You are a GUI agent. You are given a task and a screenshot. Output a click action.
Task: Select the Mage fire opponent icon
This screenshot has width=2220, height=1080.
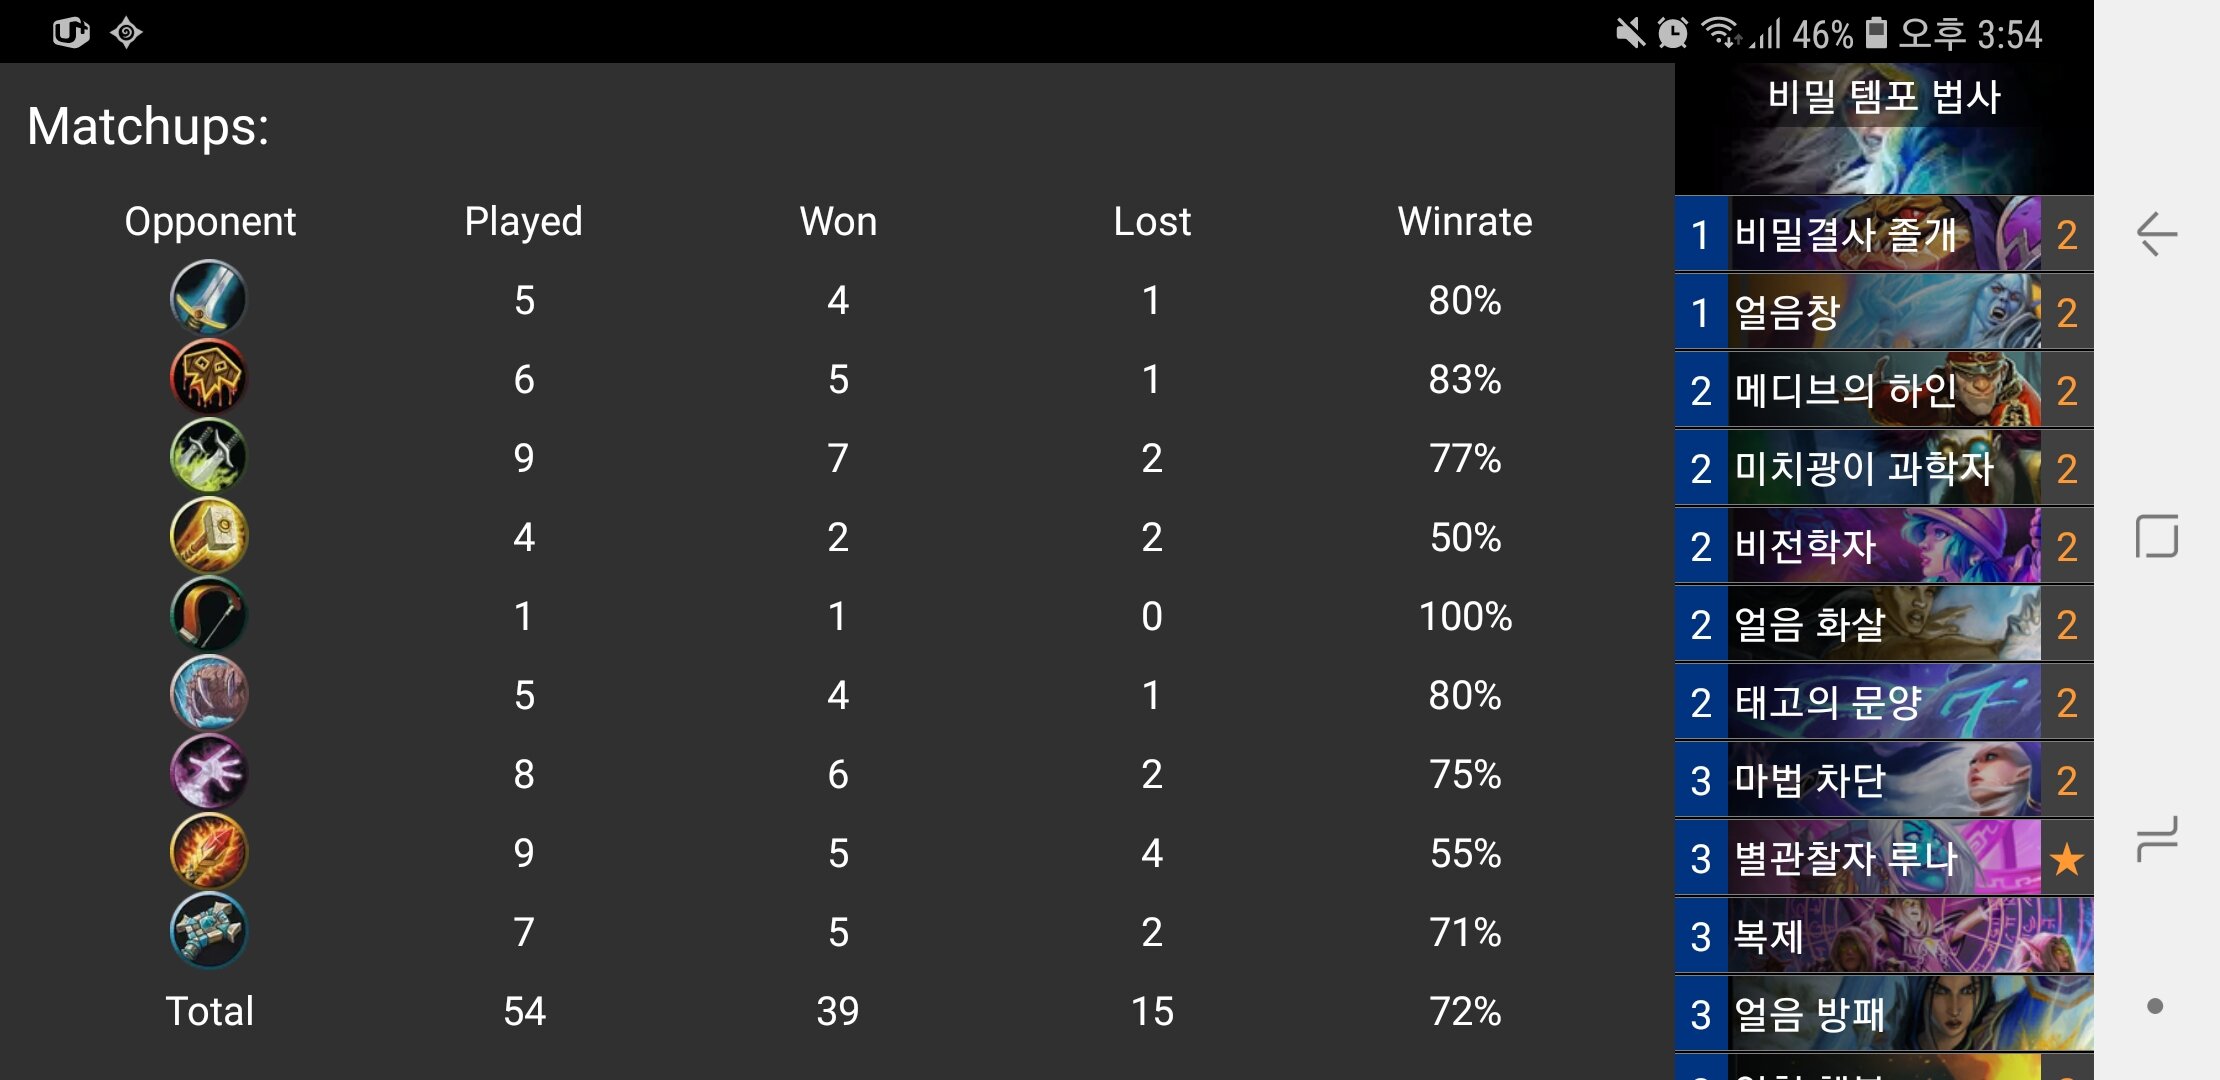208,851
